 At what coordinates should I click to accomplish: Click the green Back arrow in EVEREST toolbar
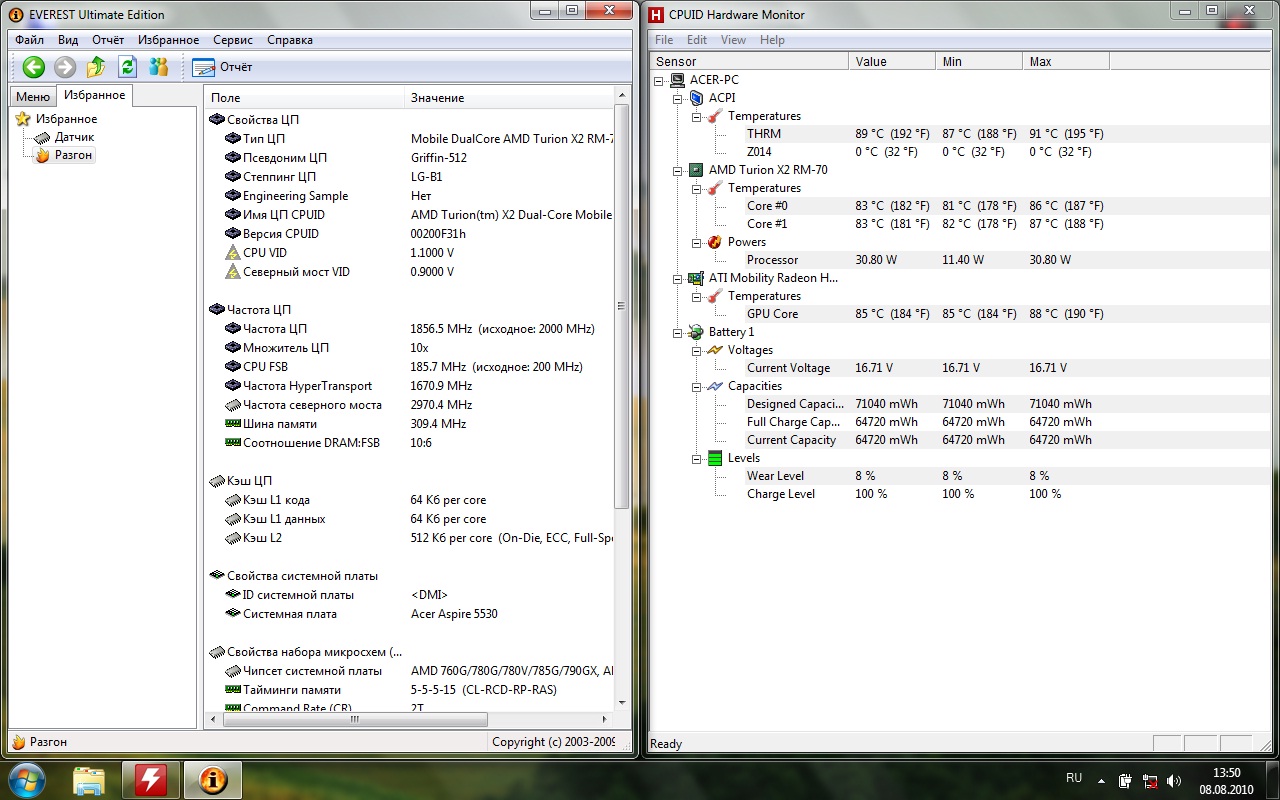(x=34, y=67)
